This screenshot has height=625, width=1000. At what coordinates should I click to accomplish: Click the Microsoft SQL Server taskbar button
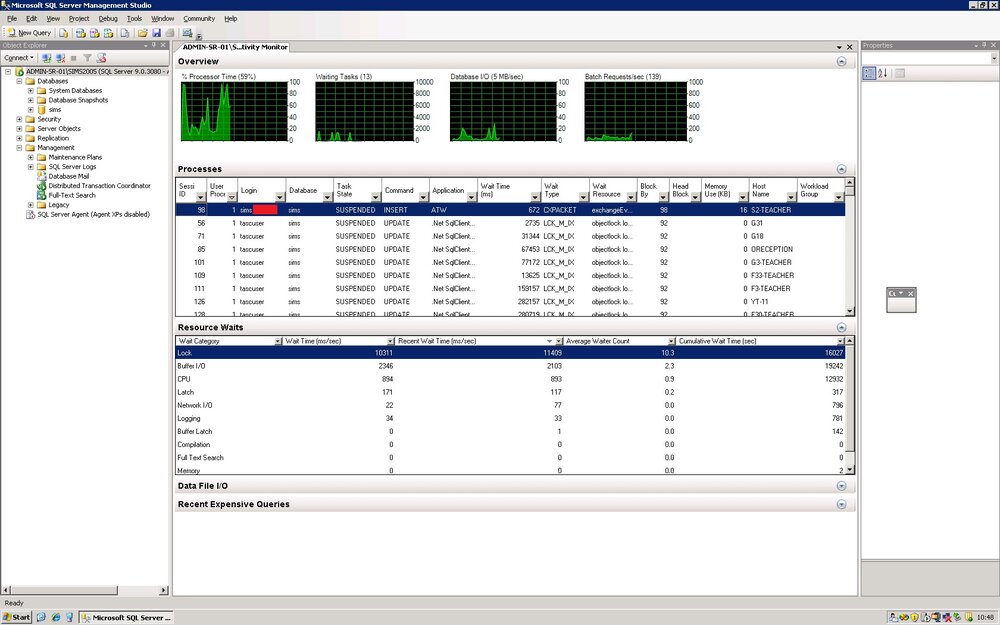tap(126, 617)
